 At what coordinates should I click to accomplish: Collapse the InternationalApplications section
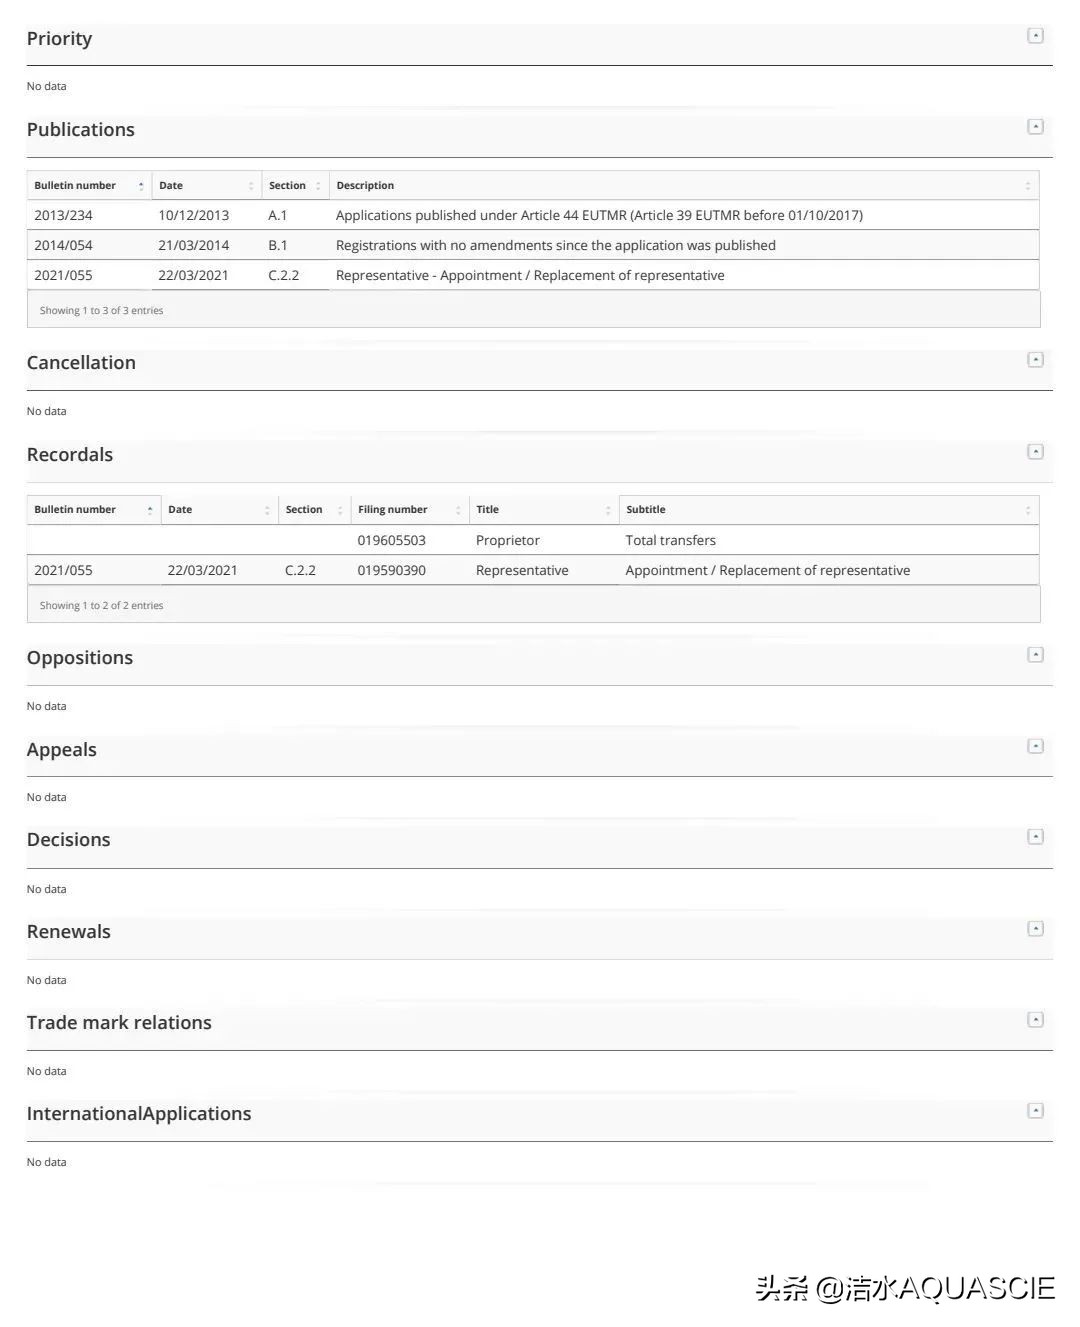click(1035, 1111)
